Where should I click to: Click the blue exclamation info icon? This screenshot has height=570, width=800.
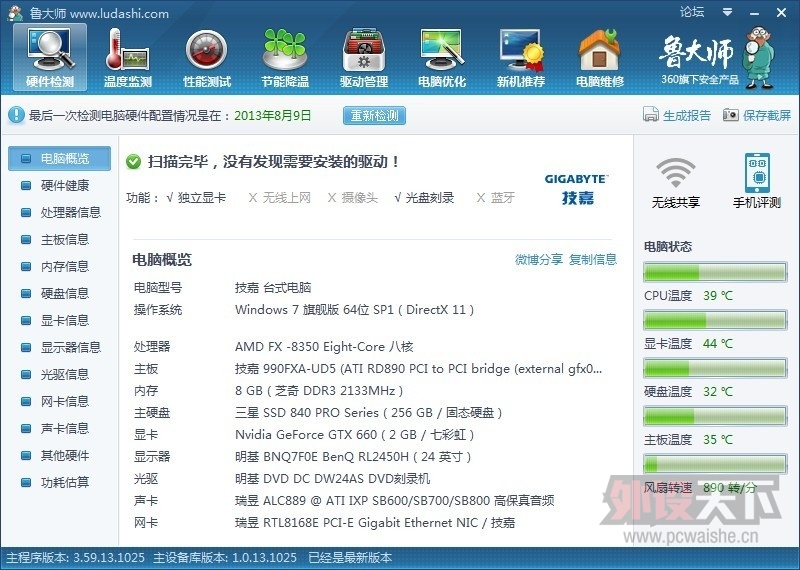tap(16, 115)
